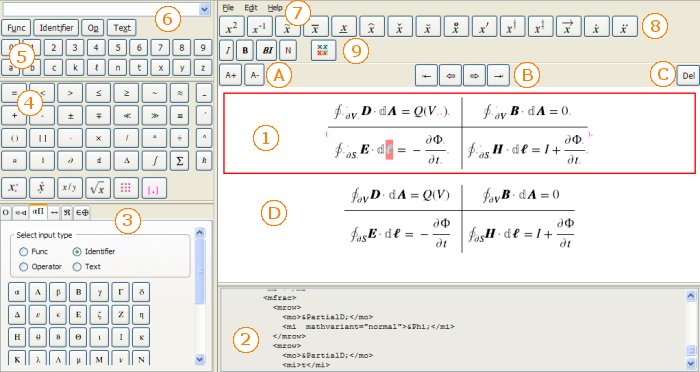Move cursor to start with bar-arrow left

tap(426, 76)
